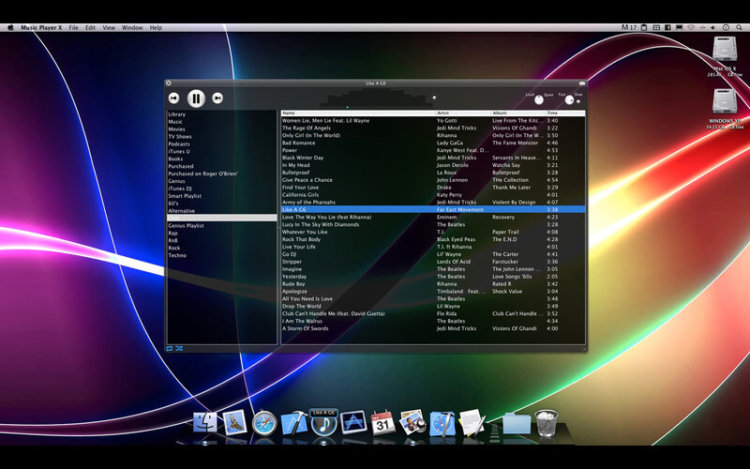The height and width of the screenshot is (469, 750).
Task: Select the Techno playlist
Action: click(177, 255)
